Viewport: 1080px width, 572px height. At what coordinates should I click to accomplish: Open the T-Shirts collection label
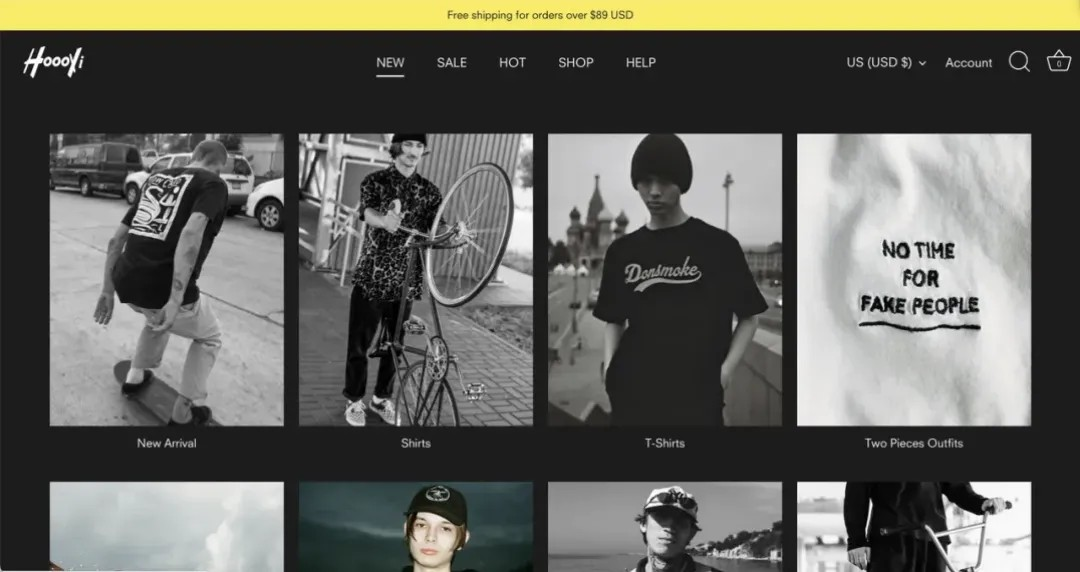pyautogui.click(x=665, y=443)
